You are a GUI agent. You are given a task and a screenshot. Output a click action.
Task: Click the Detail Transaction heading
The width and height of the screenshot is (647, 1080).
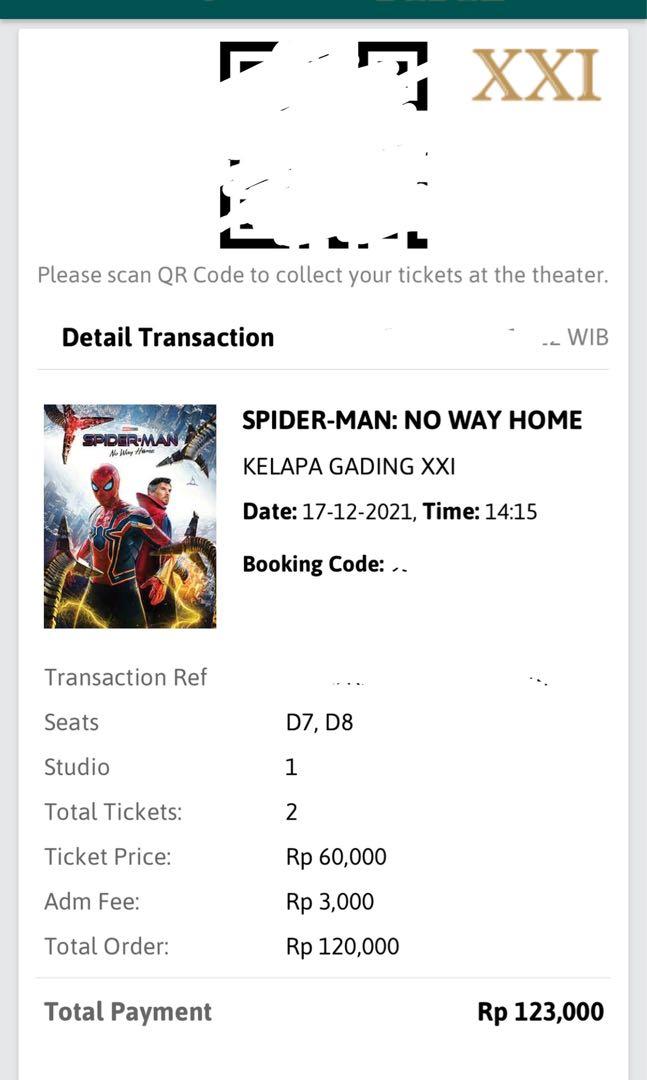pyautogui.click(x=168, y=338)
